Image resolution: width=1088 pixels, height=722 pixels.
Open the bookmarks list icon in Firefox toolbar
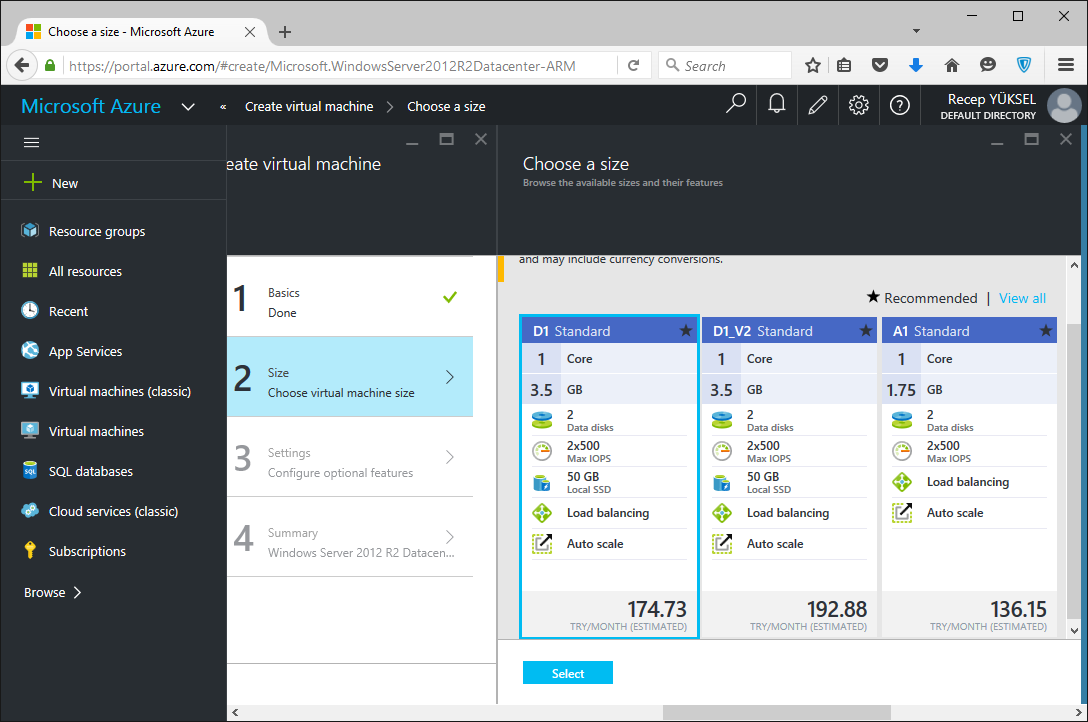[844, 65]
